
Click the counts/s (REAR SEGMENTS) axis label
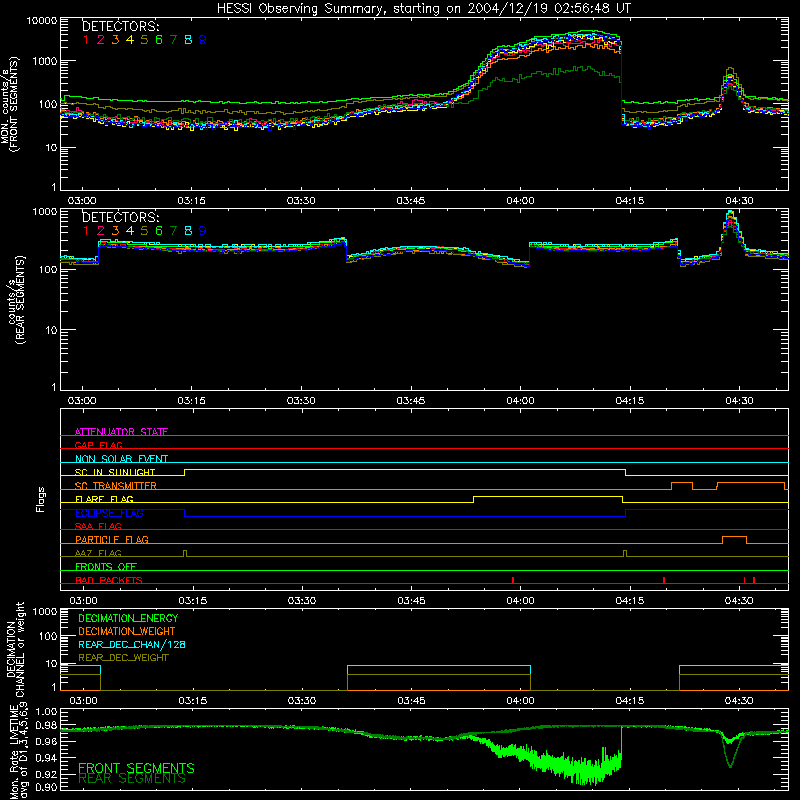[x=16, y=300]
